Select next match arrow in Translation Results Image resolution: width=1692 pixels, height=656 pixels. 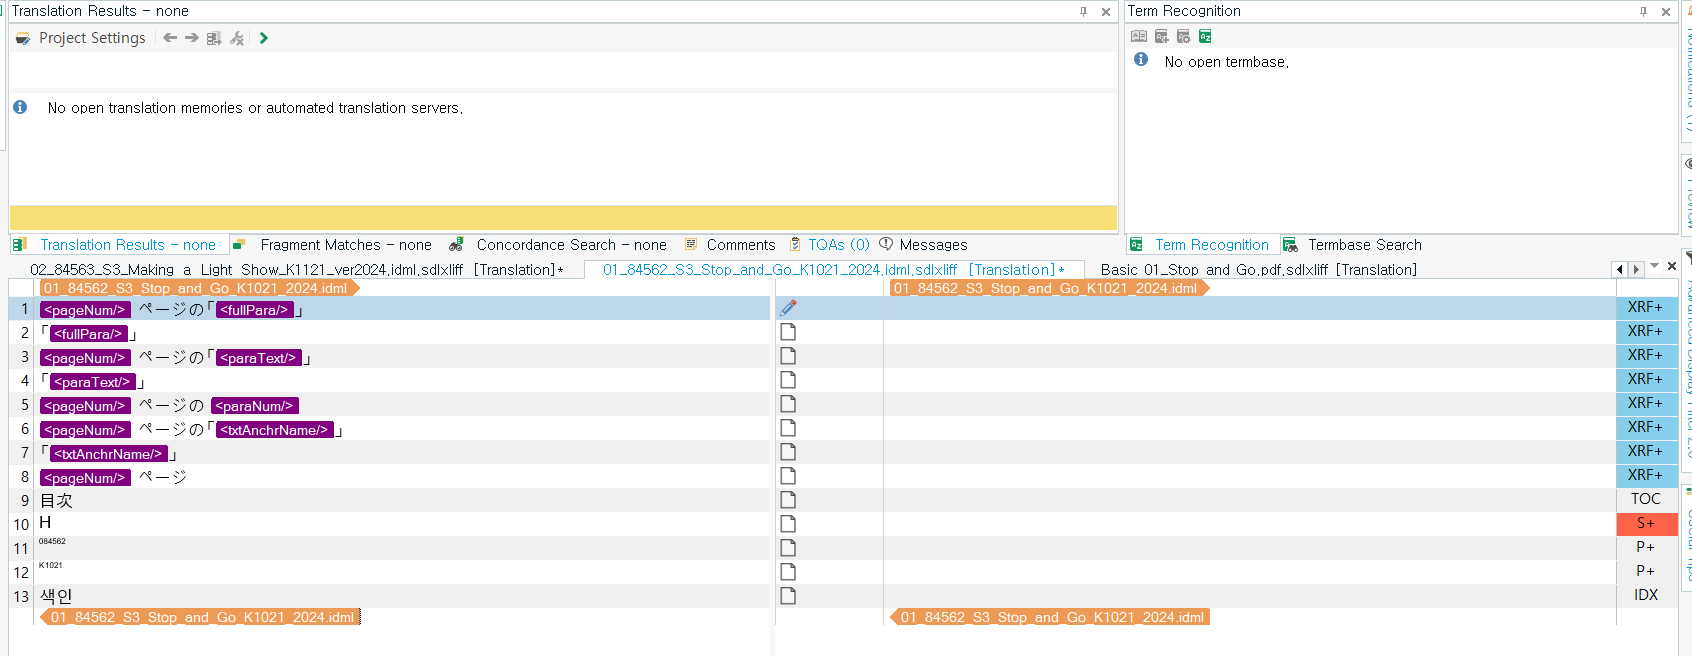192,38
